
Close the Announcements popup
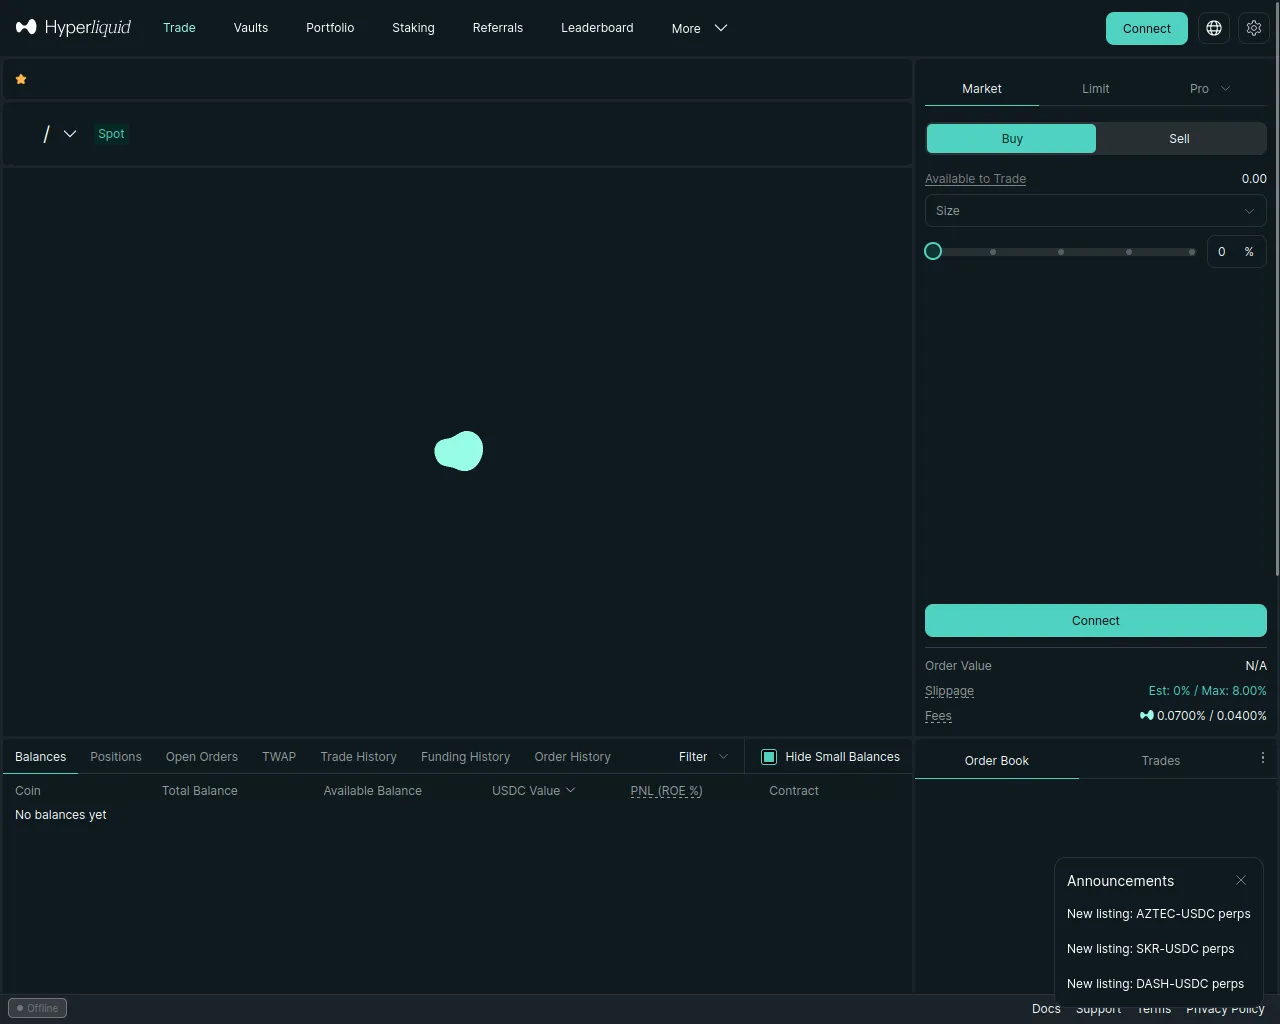pos(1241,880)
